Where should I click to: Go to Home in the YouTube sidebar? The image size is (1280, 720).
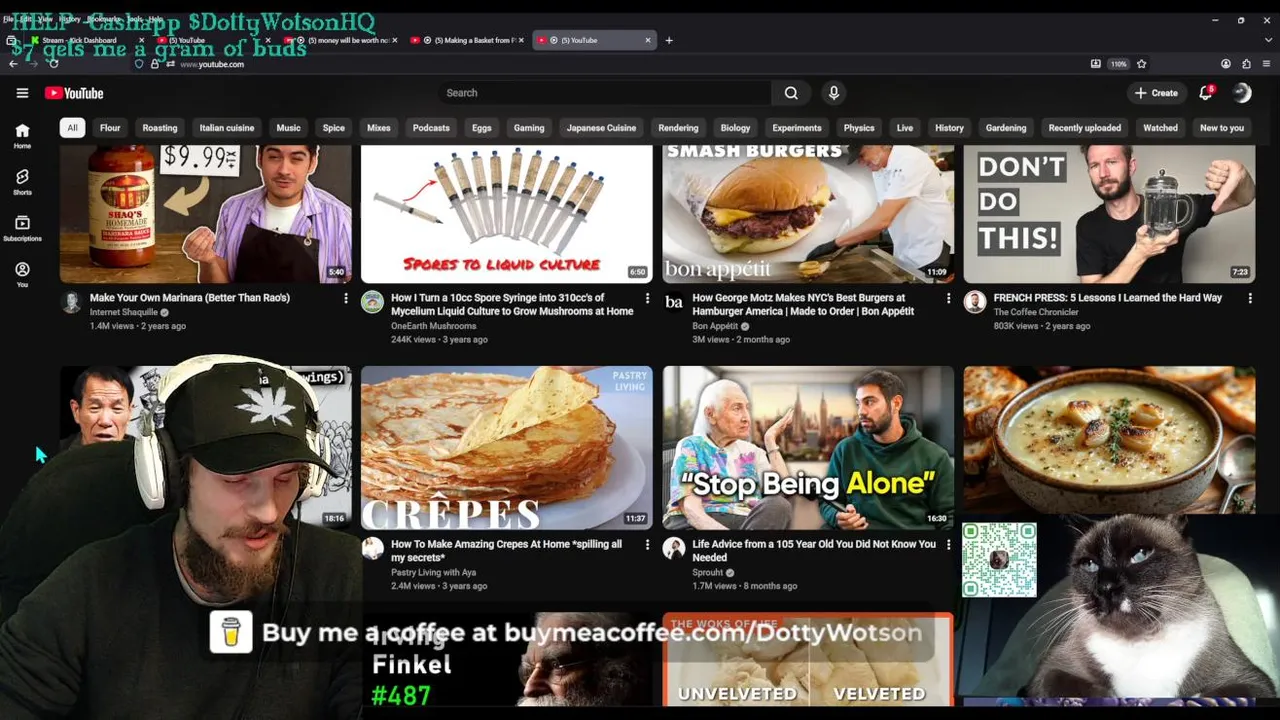pyautogui.click(x=22, y=136)
